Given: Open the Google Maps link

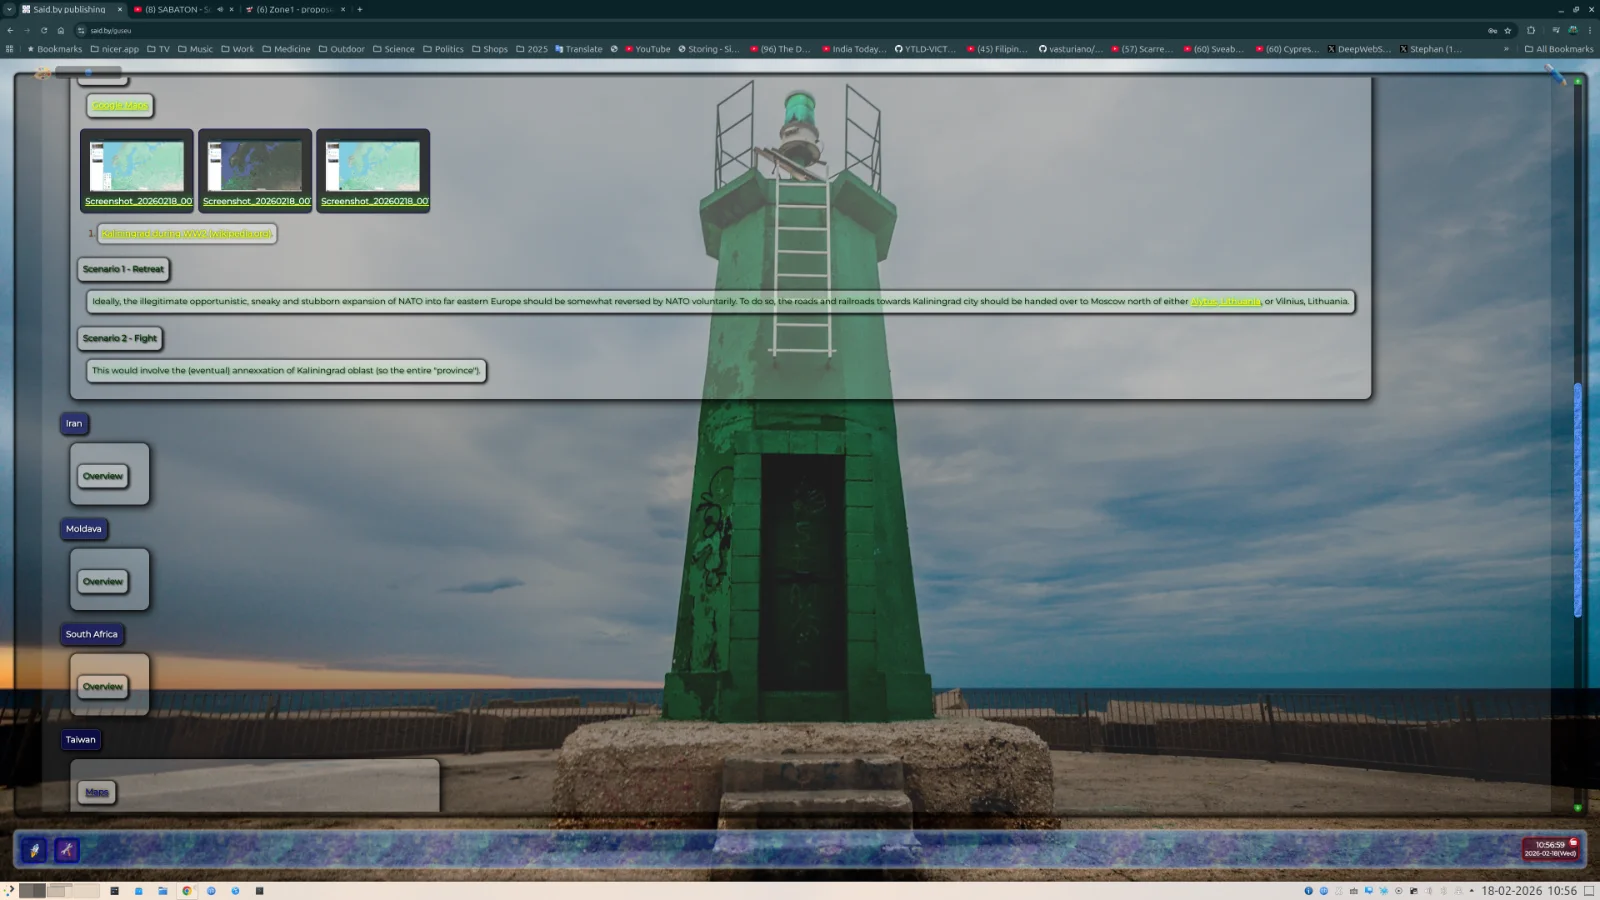Looking at the screenshot, I should (x=118, y=106).
